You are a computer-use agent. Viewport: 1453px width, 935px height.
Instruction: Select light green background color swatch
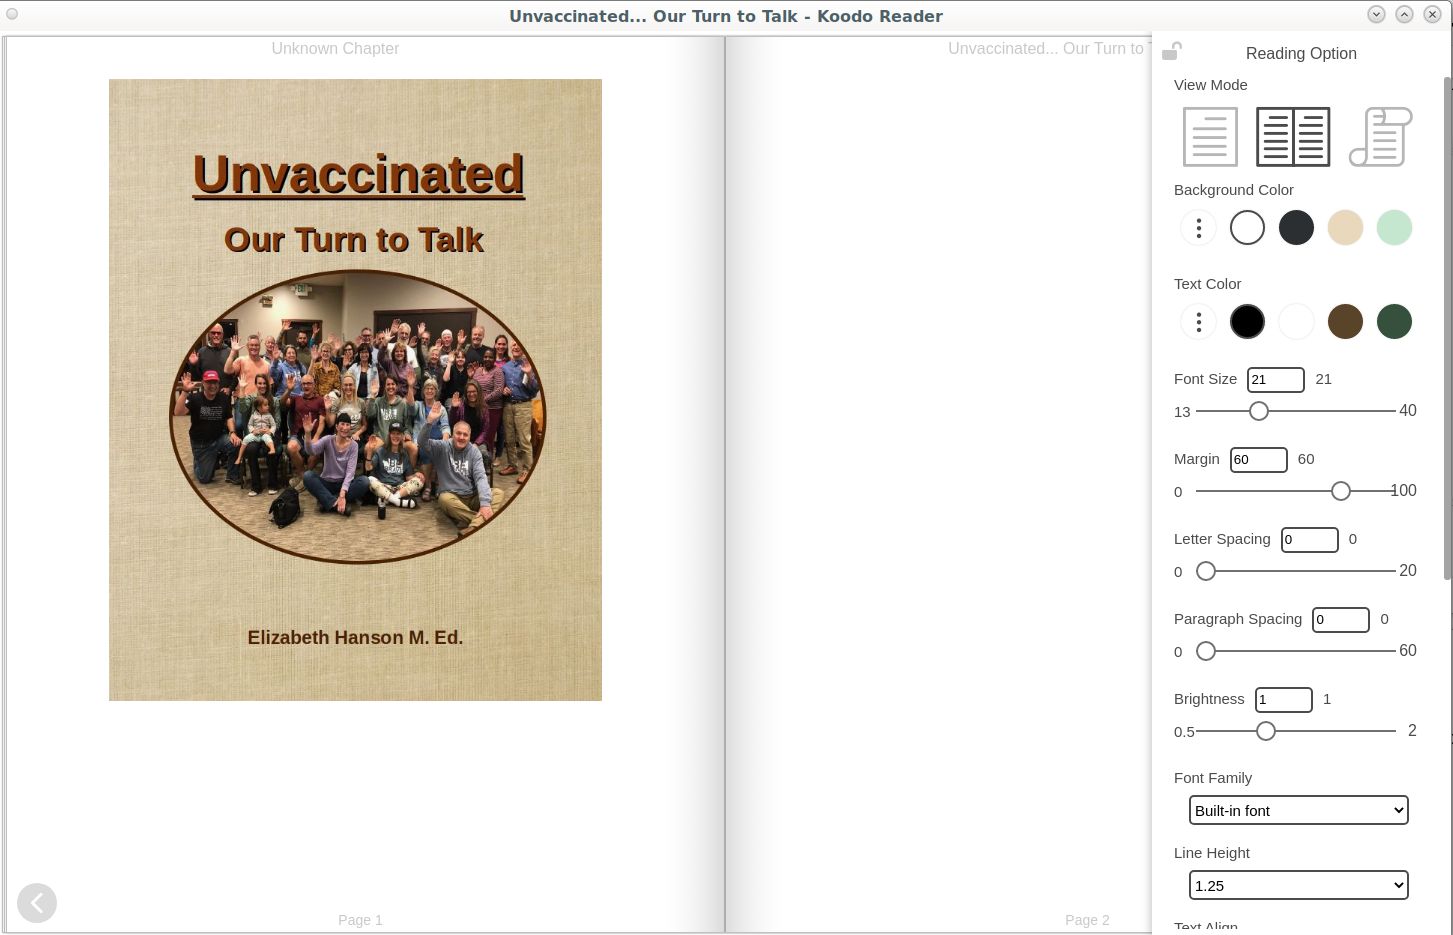point(1394,228)
